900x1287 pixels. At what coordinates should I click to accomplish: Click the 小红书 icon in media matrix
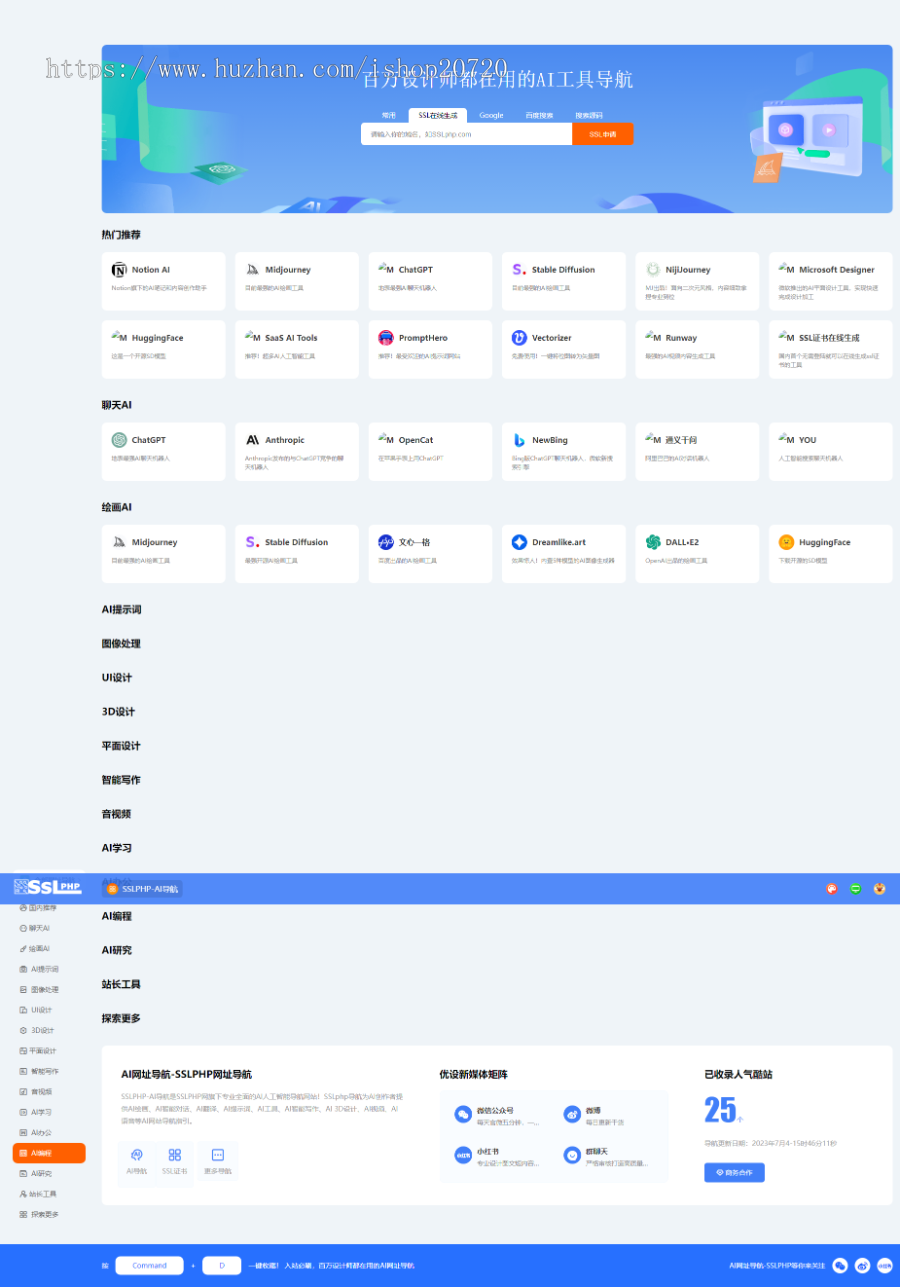[x=463, y=1155]
